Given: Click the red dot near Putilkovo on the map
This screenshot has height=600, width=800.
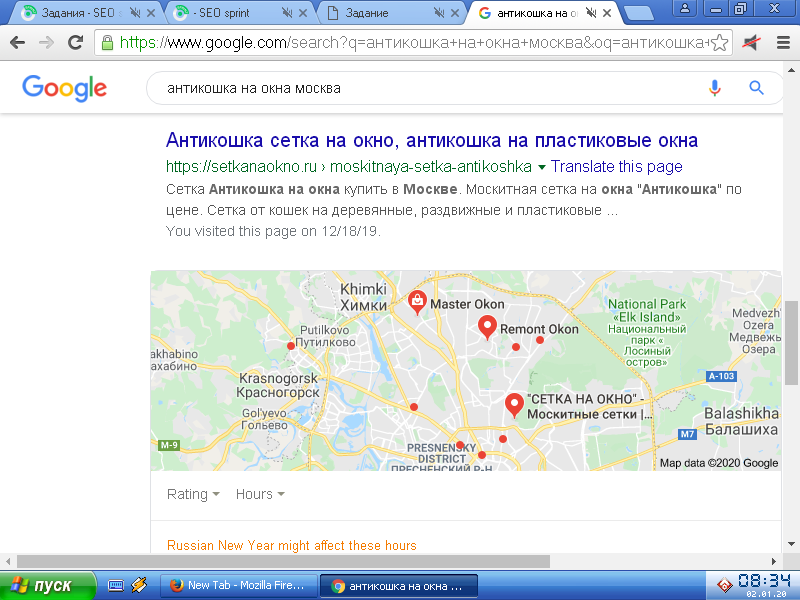Looking at the screenshot, I should coord(291,346).
